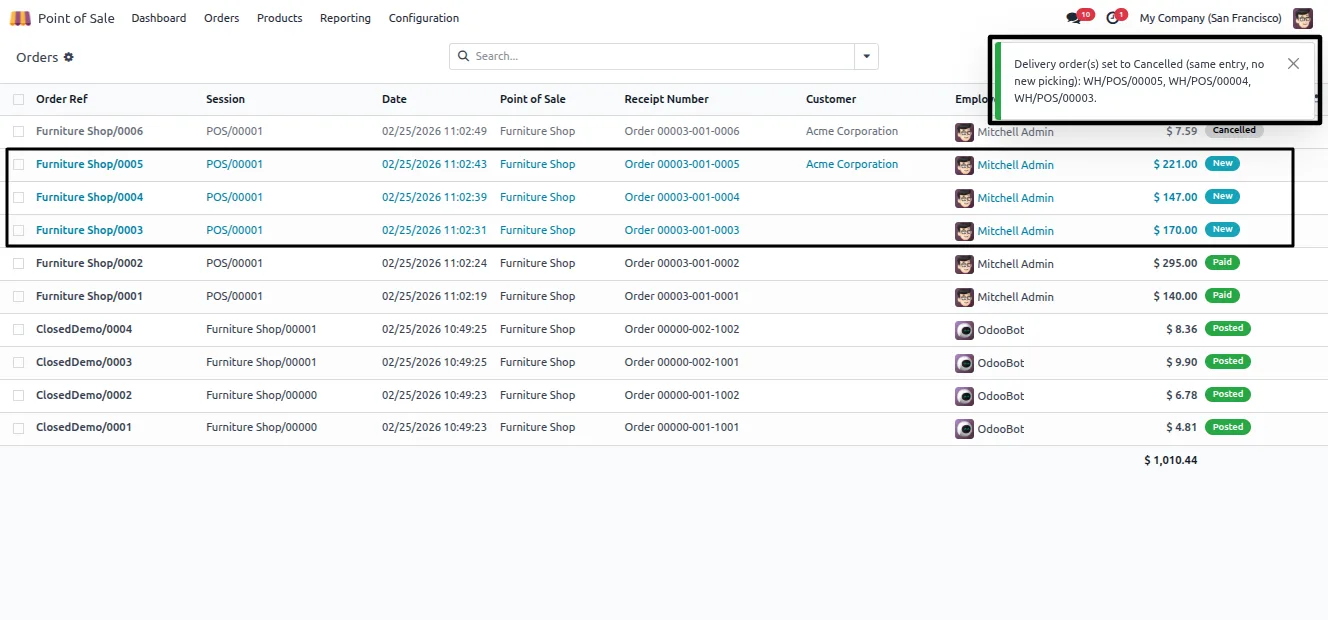Image resolution: width=1328 pixels, height=620 pixels.
Task: Open the activities clock icon
Action: click(1112, 18)
